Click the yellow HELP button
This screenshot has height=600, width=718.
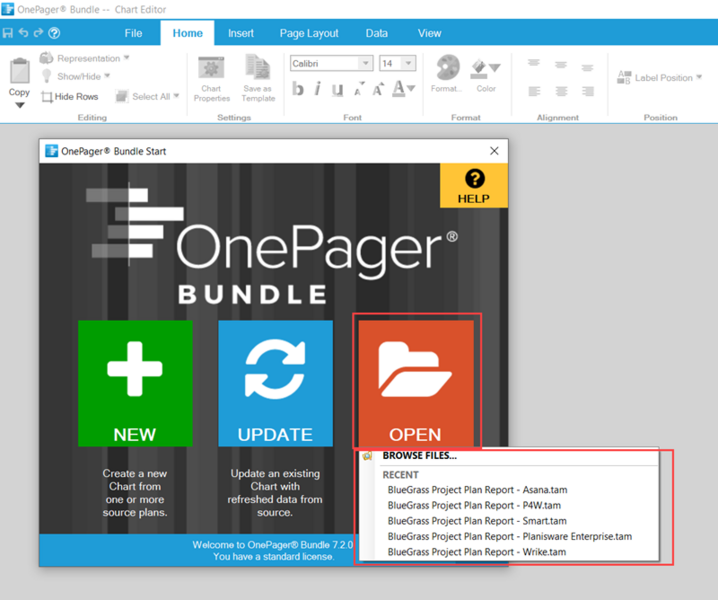pos(474,186)
